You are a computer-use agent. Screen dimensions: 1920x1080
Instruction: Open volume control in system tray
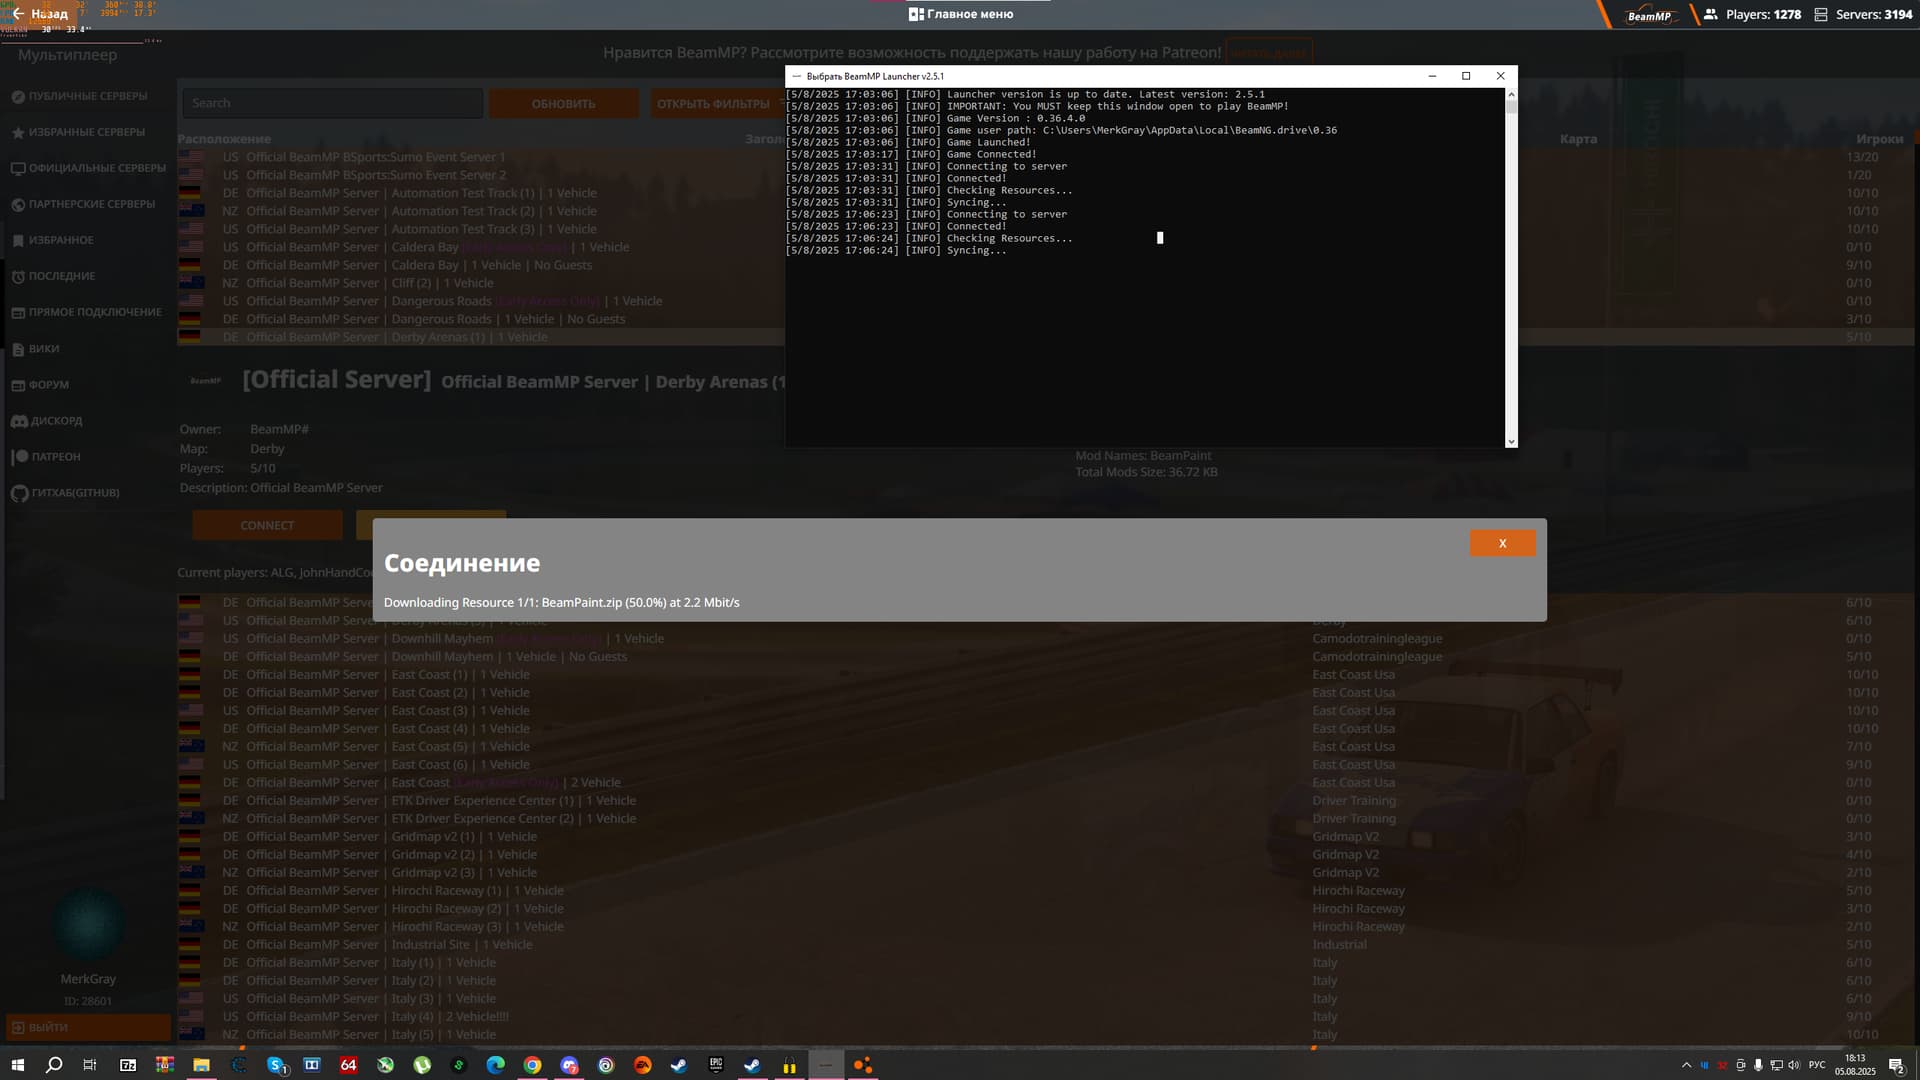pos(1794,1065)
